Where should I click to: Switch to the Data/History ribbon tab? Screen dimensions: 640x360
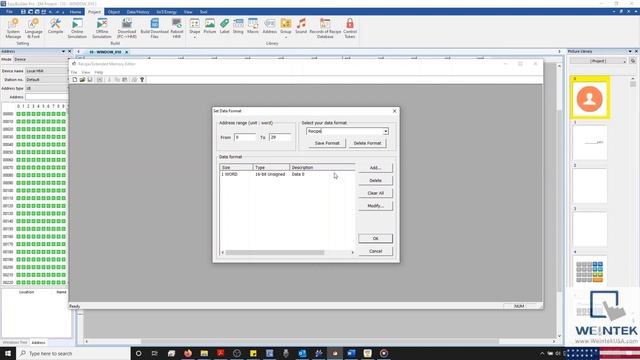point(138,12)
